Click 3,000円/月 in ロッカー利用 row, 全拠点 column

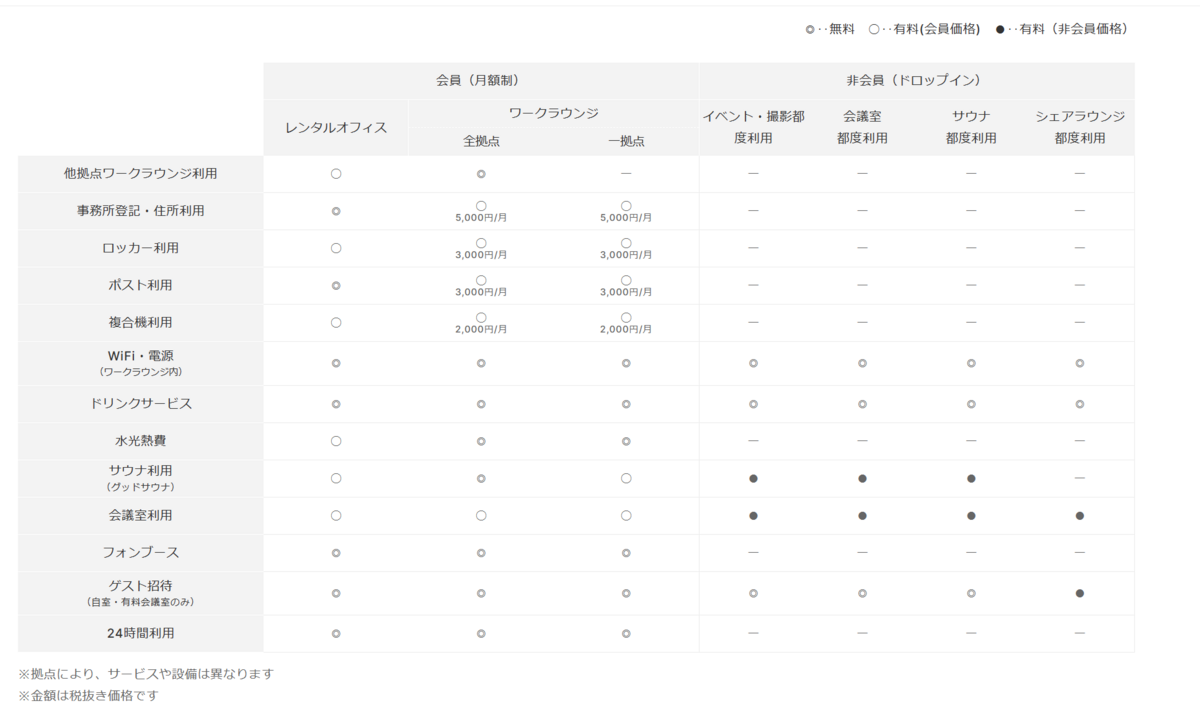[481, 255]
